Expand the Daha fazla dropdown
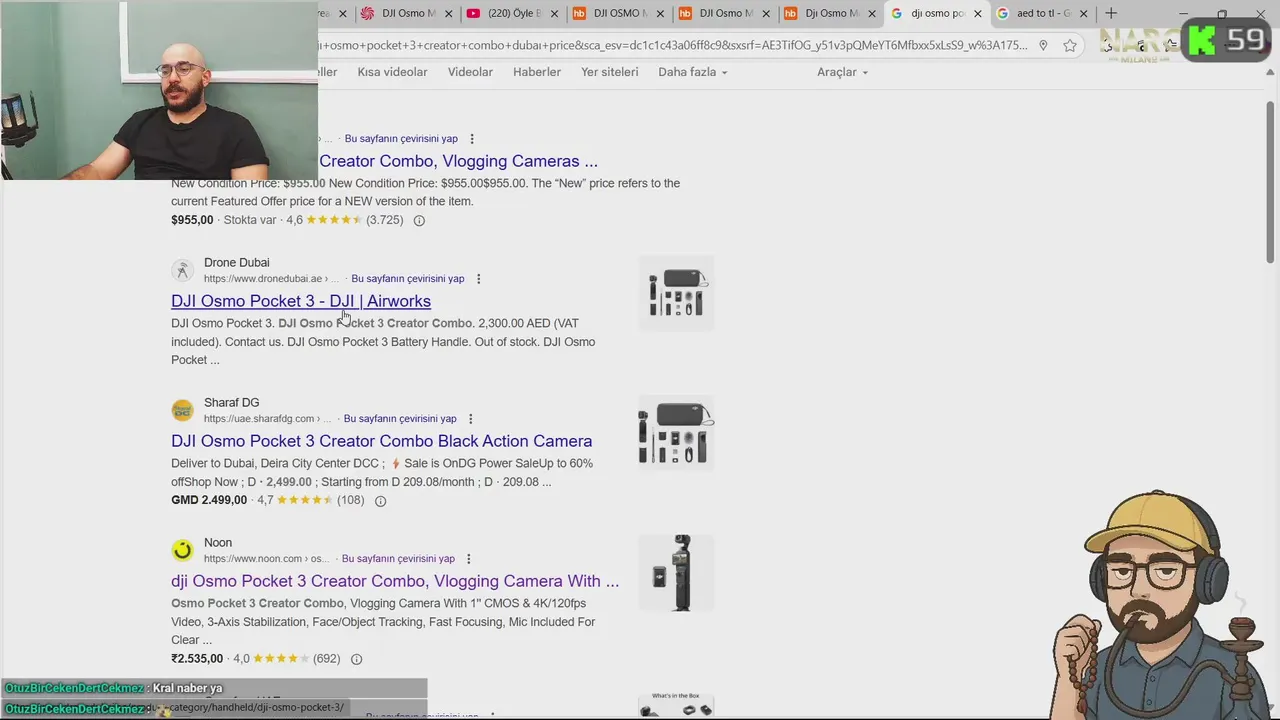Image resolution: width=1280 pixels, height=720 pixels. (692, 72)
